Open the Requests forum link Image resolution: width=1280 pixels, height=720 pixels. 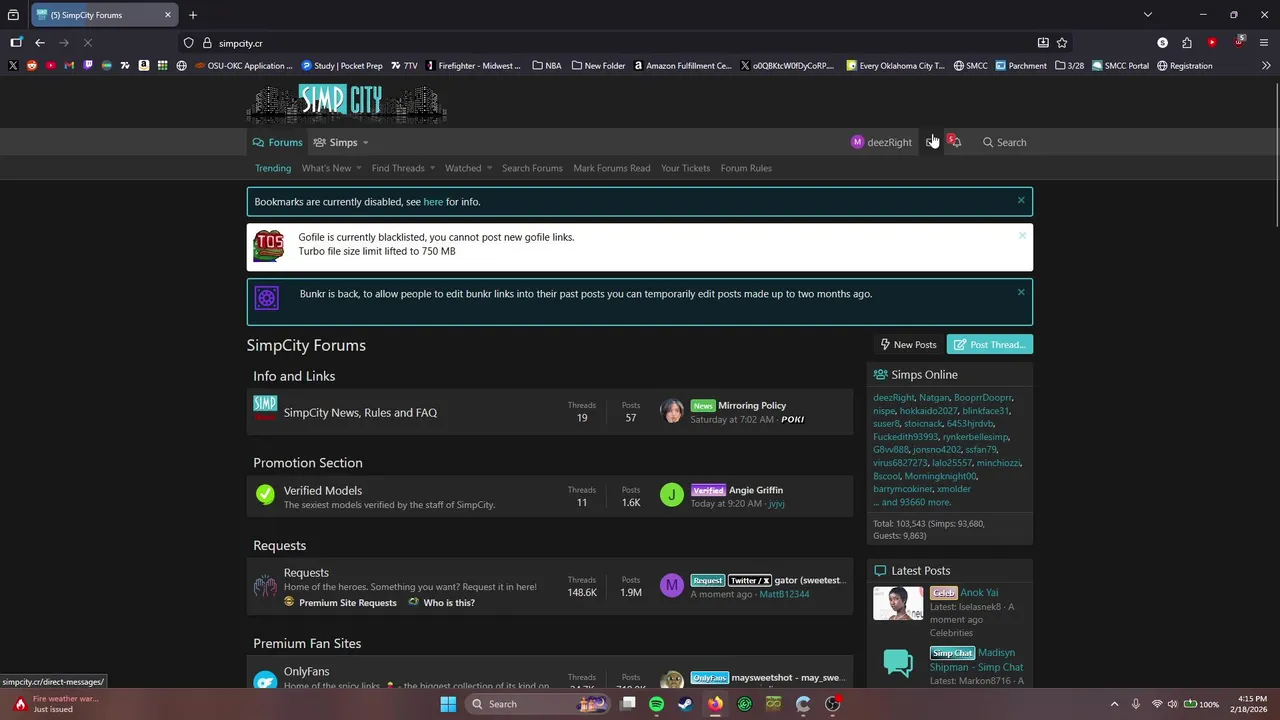pos(306,572)
